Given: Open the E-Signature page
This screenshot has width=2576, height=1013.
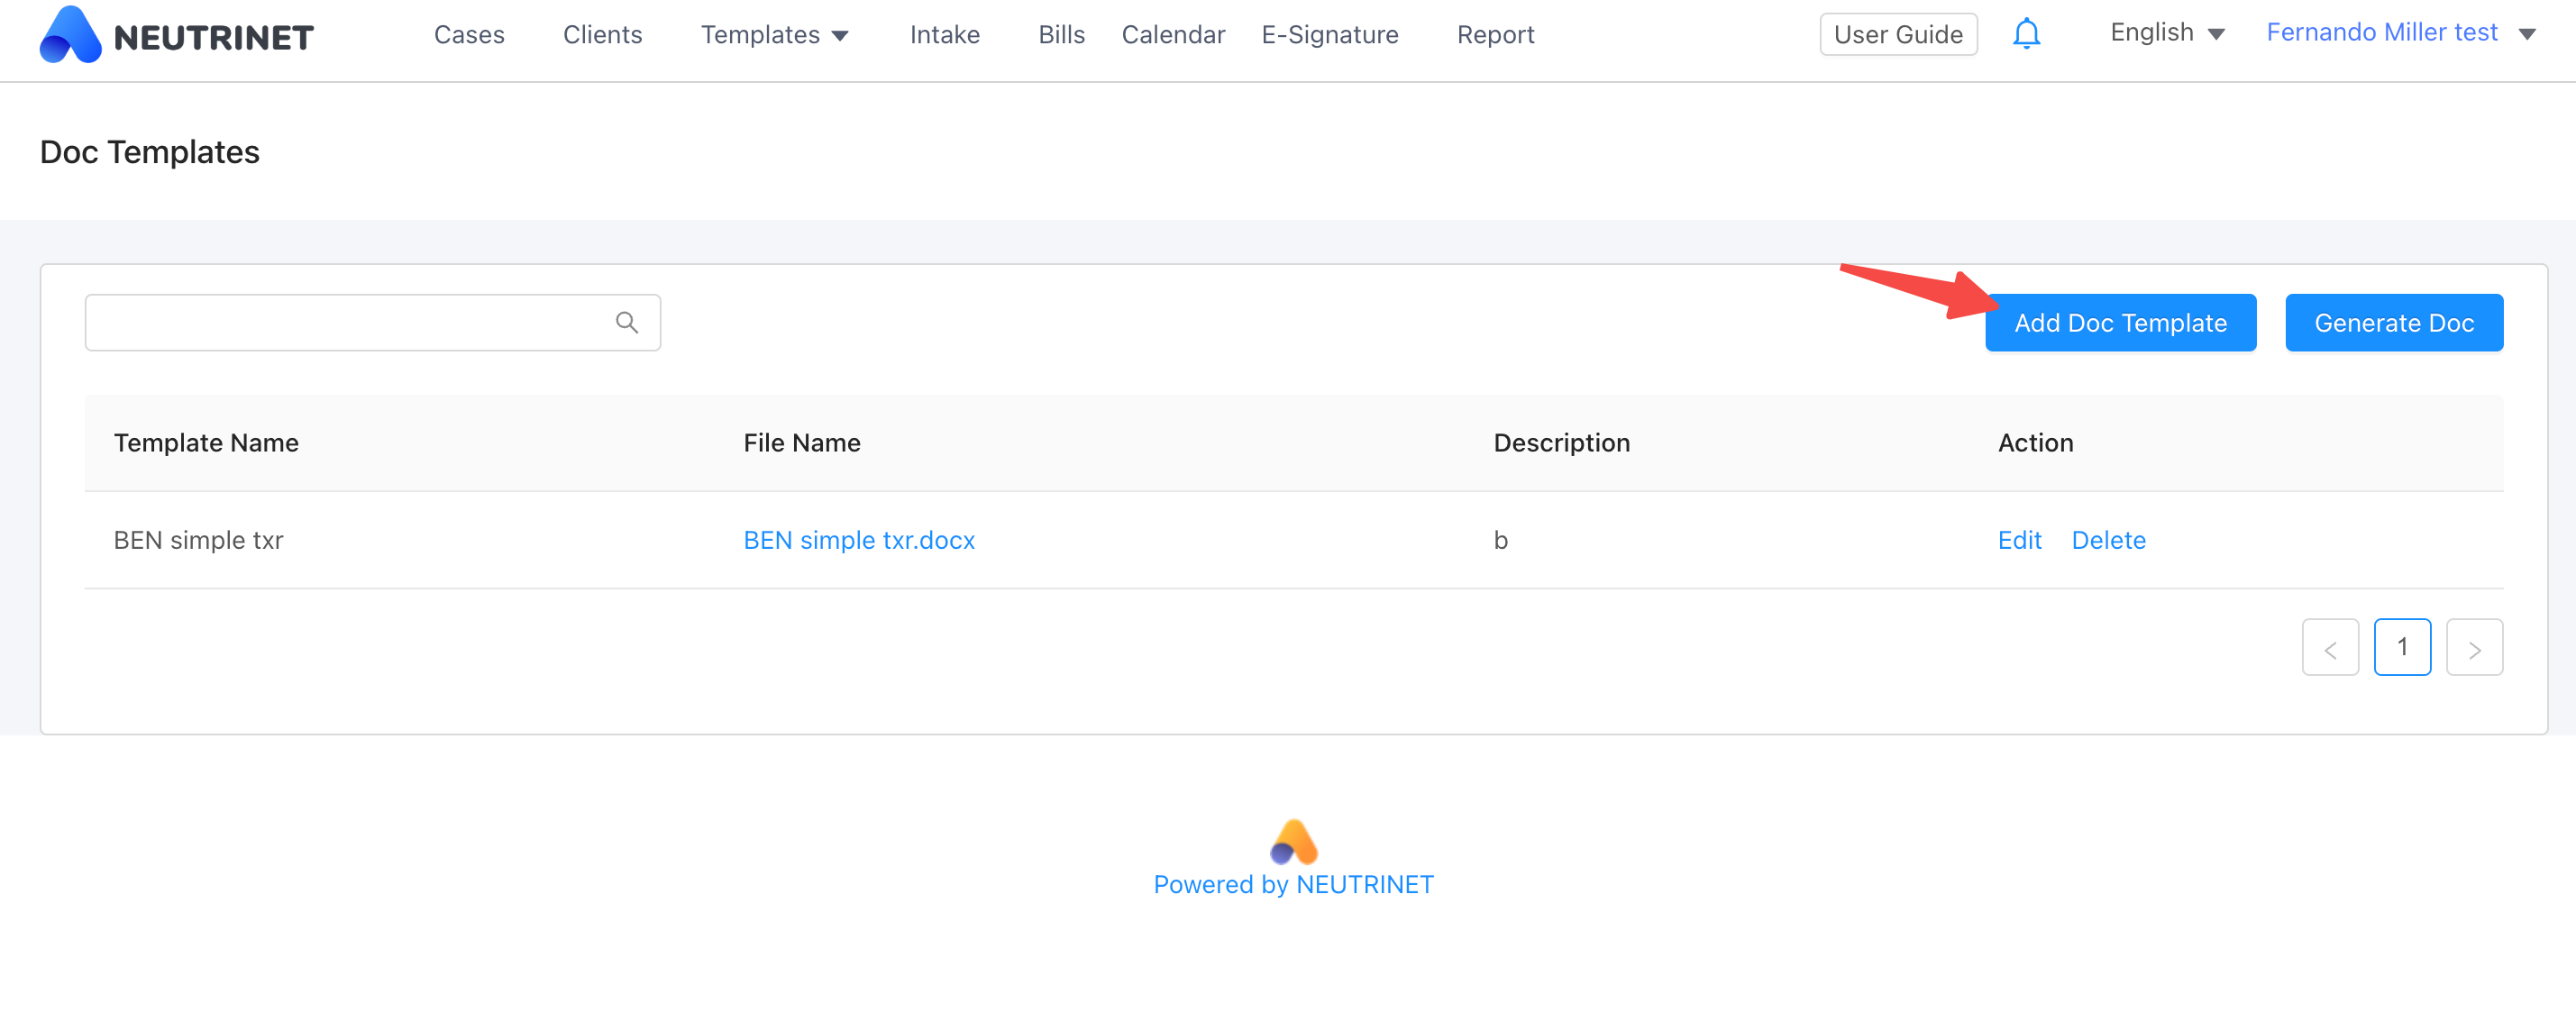Looking at the screenshot, I should (x=1329, y=35).
